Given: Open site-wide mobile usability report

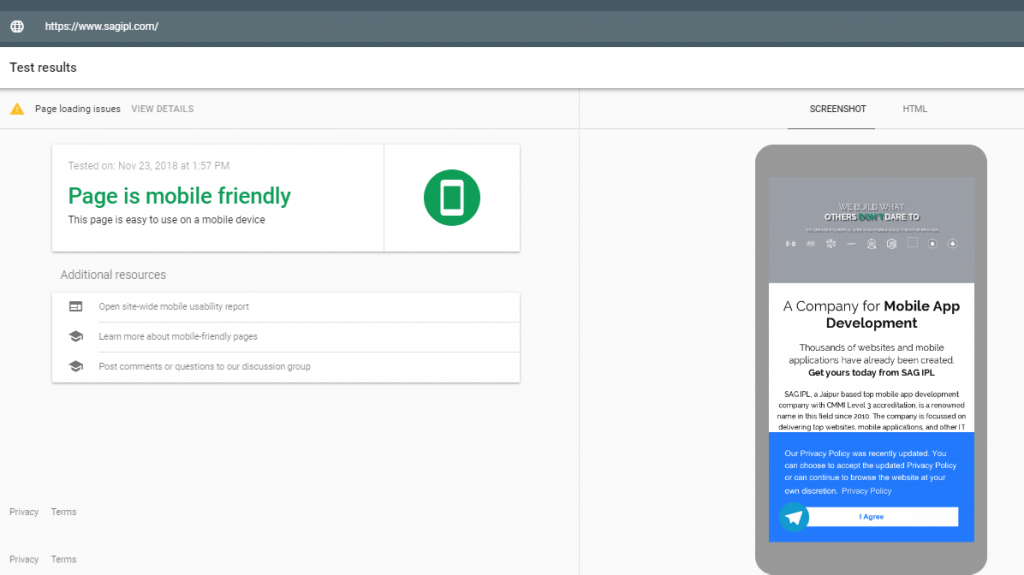Looking at the screenshot, I should 174,307.
